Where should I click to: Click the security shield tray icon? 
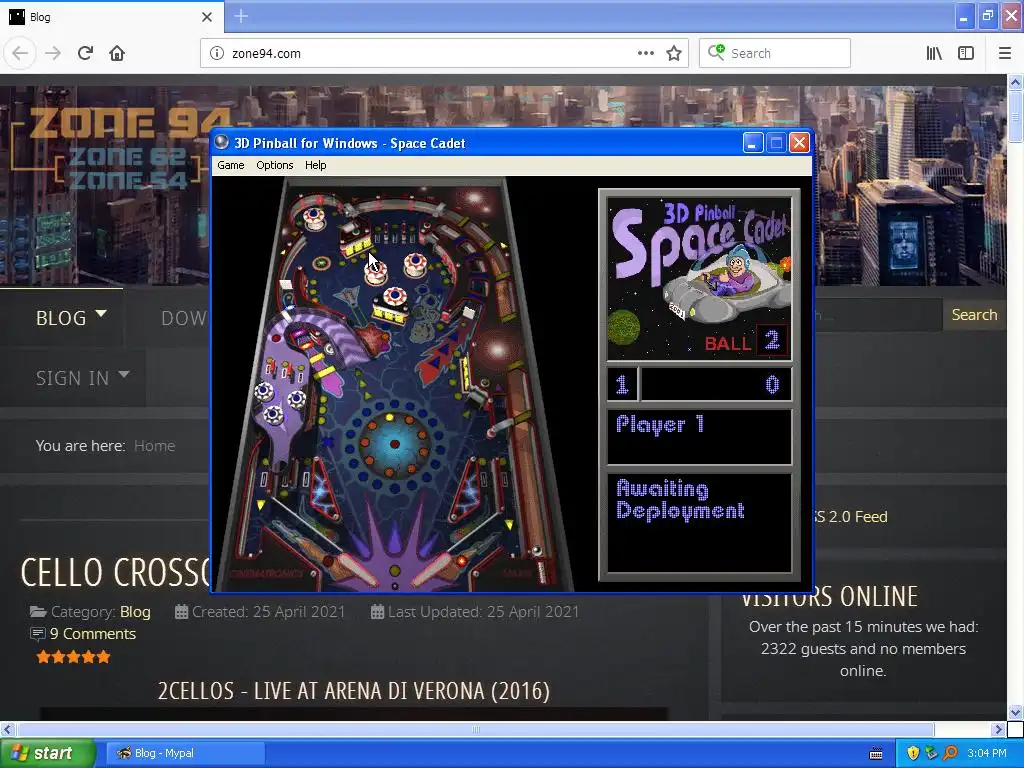tap(913, 753)
